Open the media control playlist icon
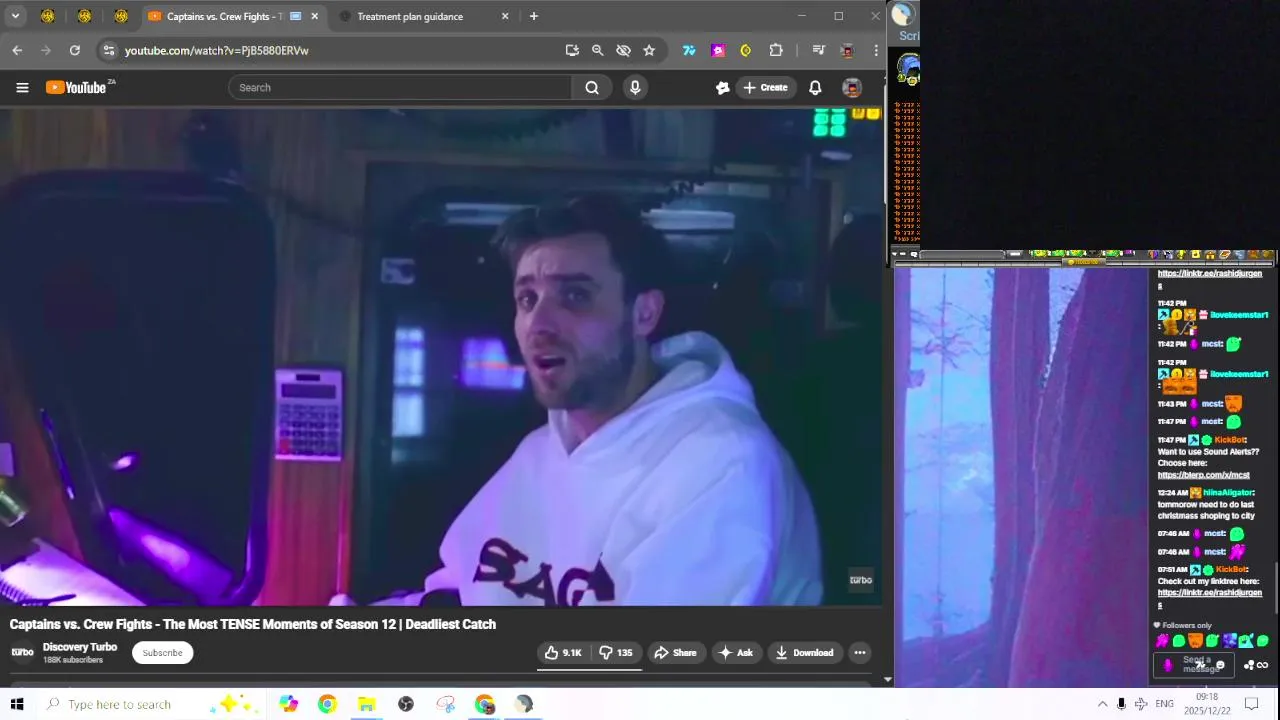 (x=818, y=50)
